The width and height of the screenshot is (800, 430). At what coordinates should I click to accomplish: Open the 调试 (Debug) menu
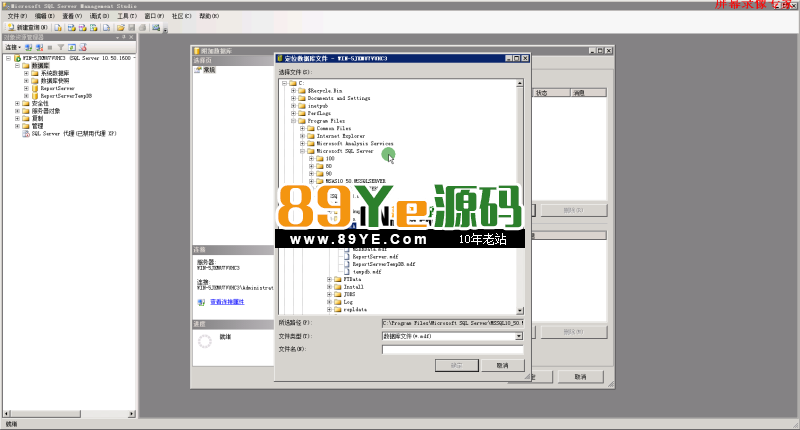point(99,16)
